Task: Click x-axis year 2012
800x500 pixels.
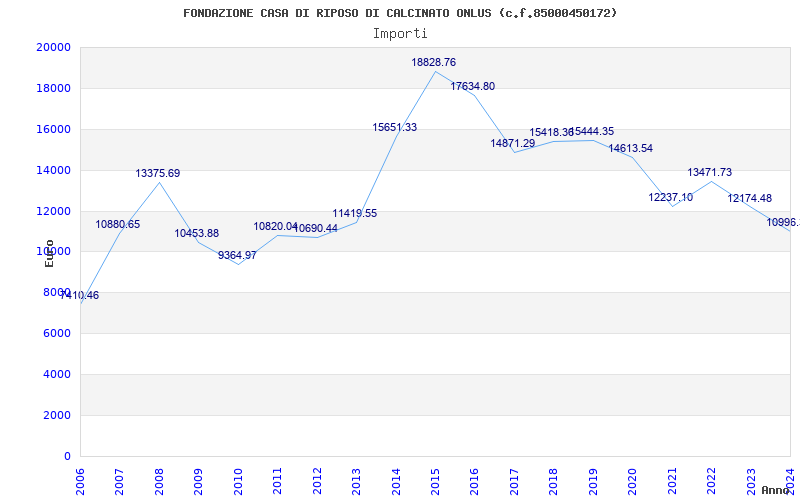Action: point(317,482)
